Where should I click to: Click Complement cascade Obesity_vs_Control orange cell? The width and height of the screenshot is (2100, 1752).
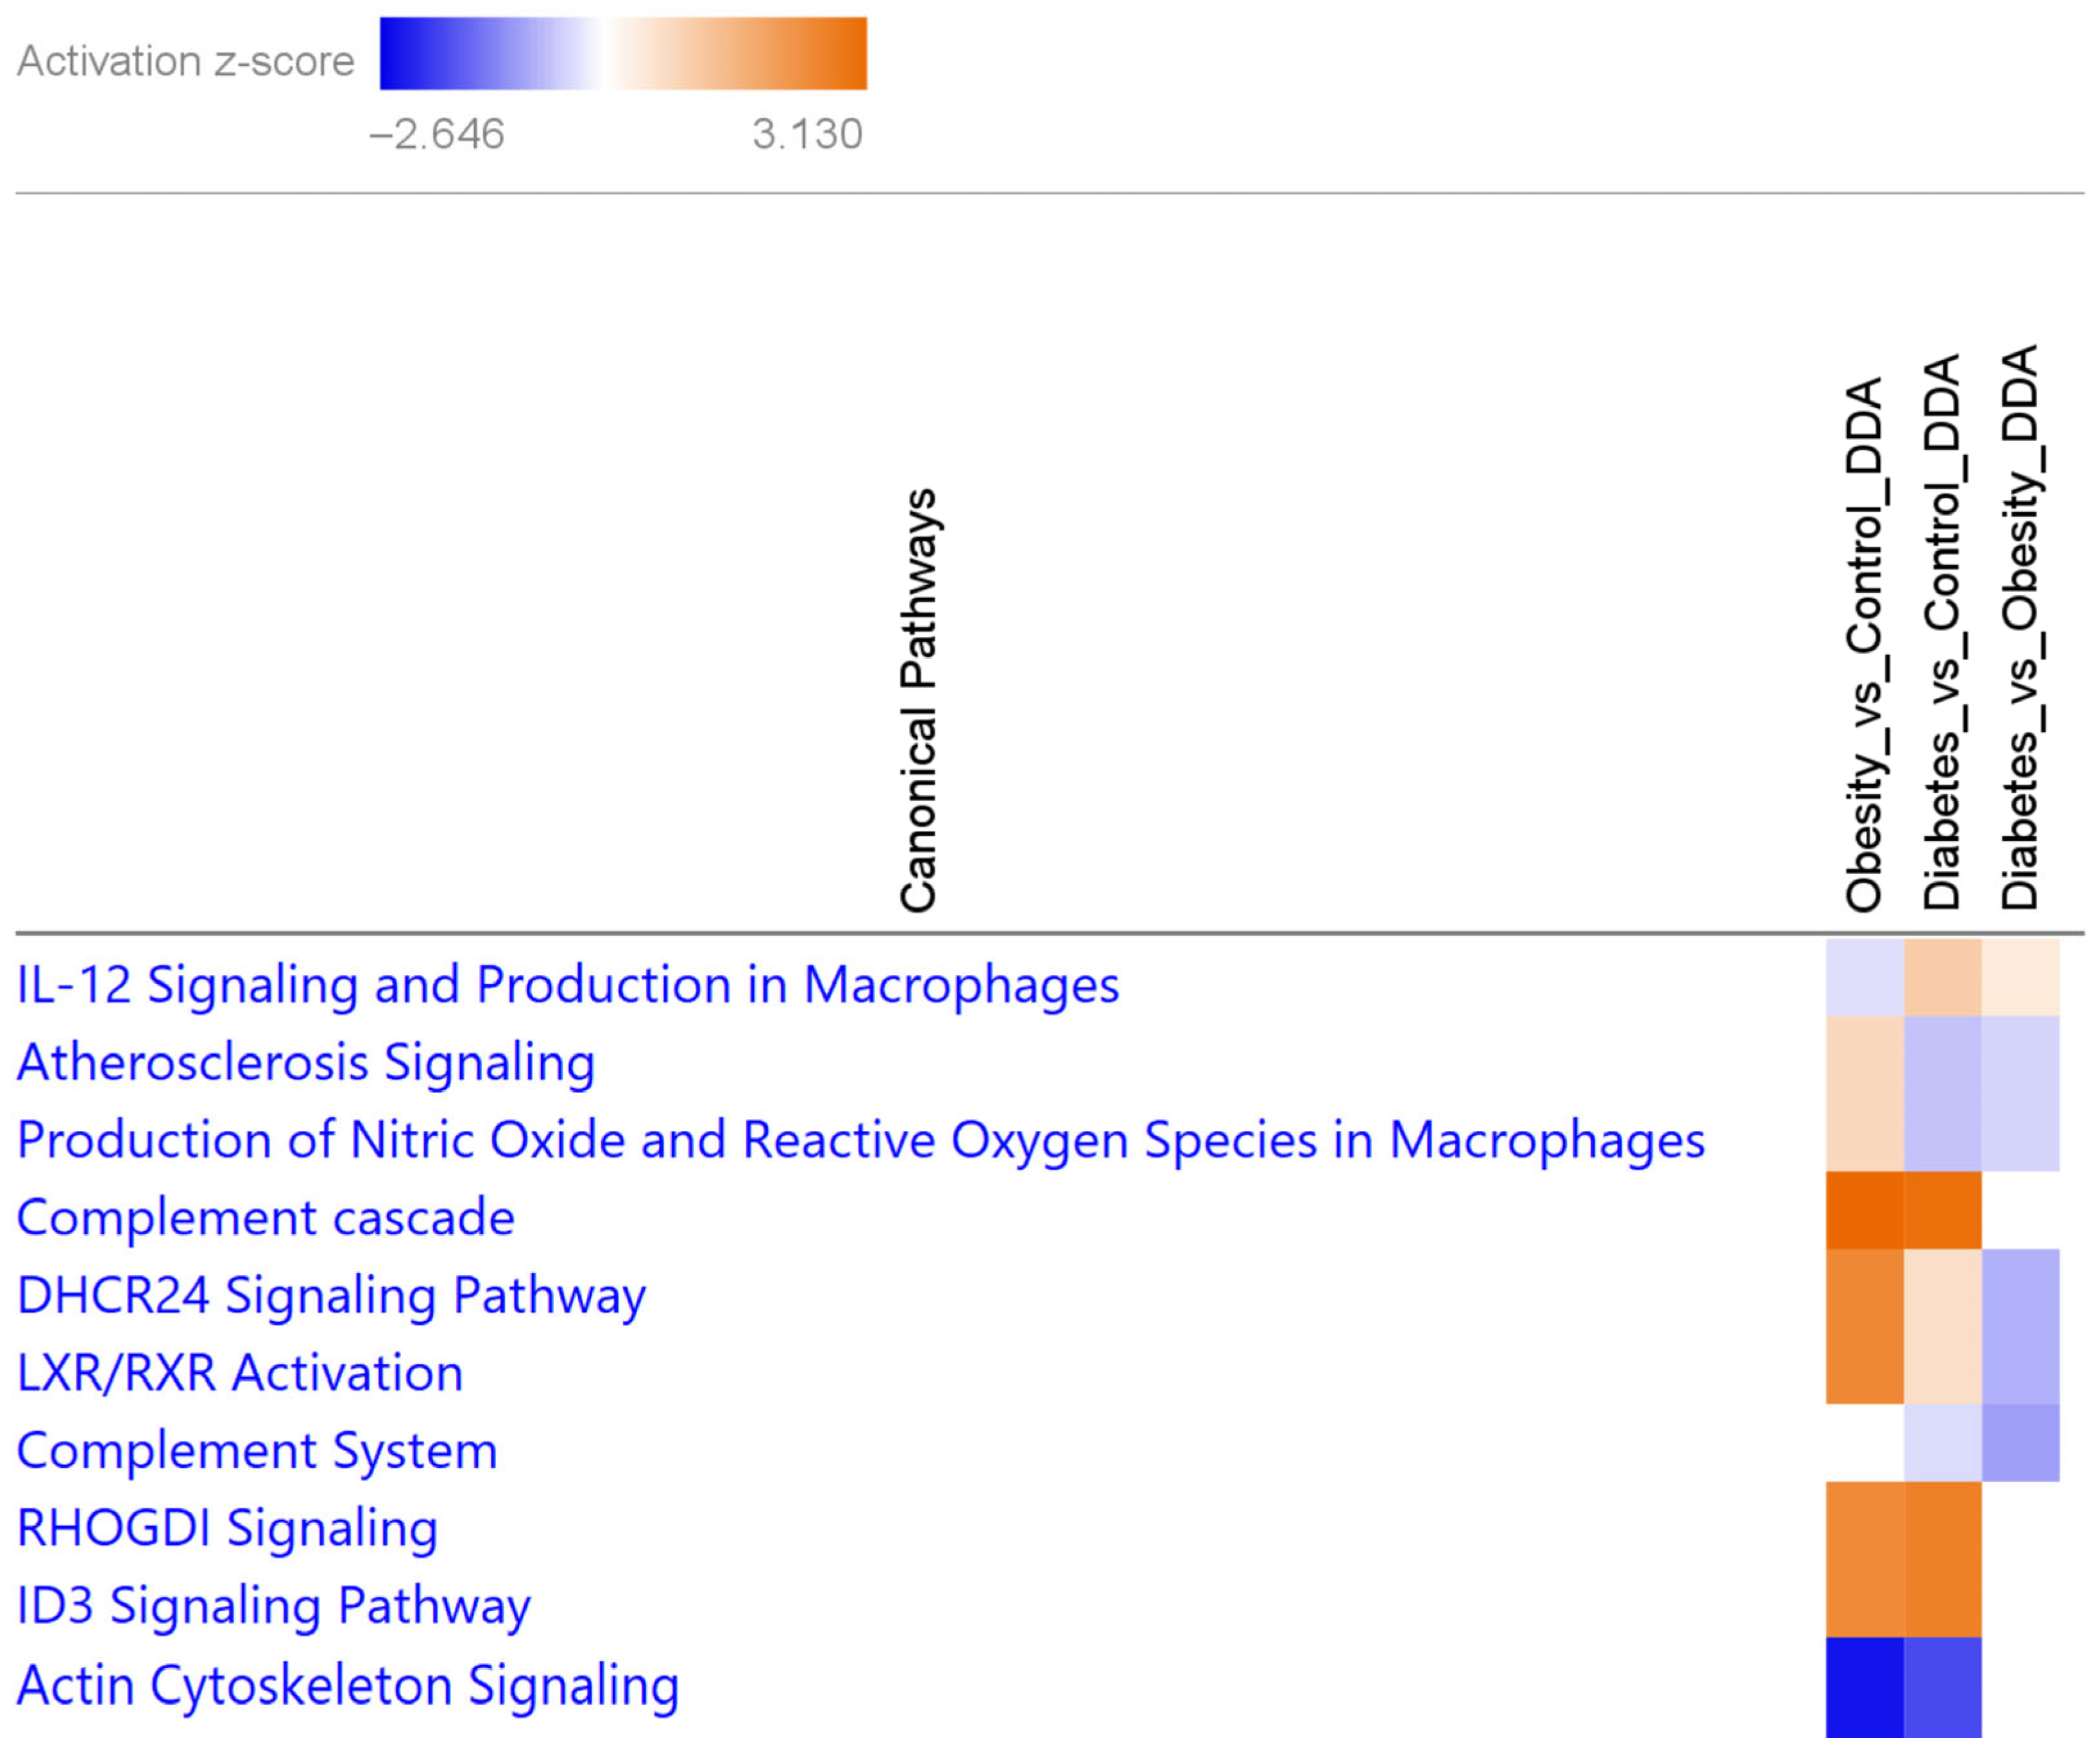(1864, 1211)
